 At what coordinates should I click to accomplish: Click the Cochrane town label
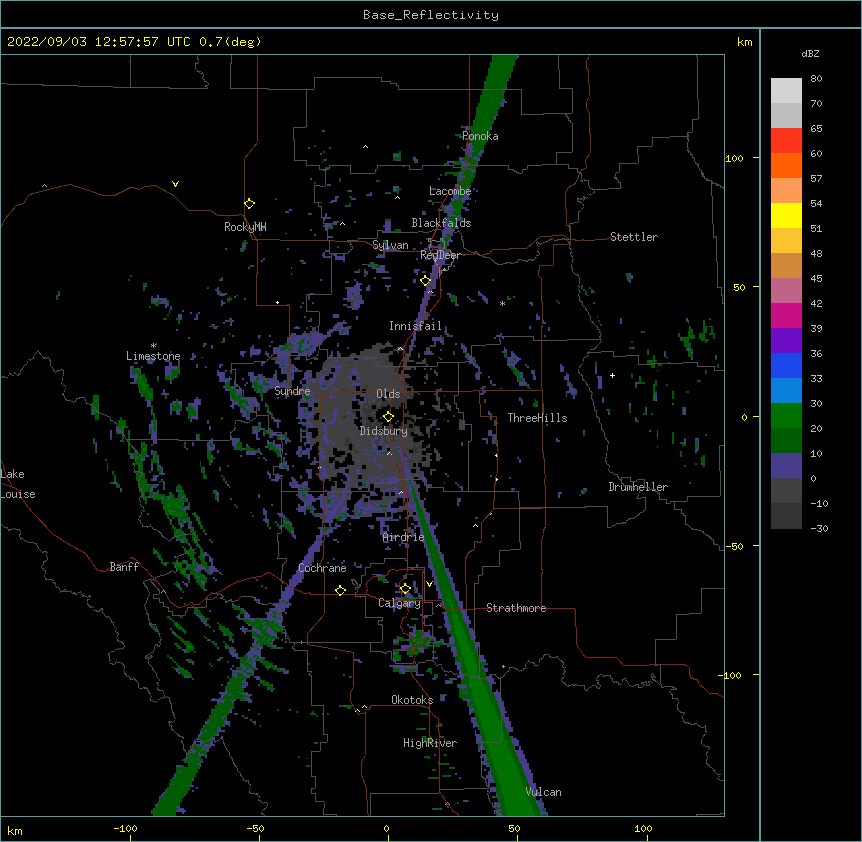click(322, 568)
